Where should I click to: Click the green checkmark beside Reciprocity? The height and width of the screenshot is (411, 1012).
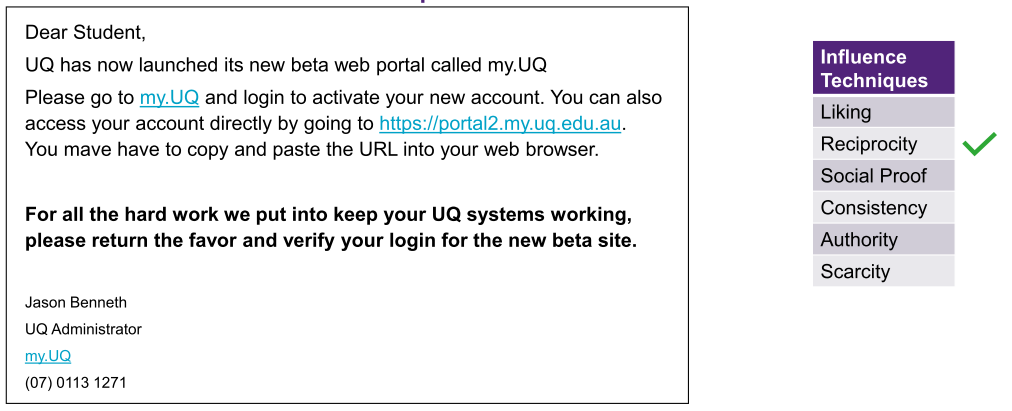click(x=979, y=145)
